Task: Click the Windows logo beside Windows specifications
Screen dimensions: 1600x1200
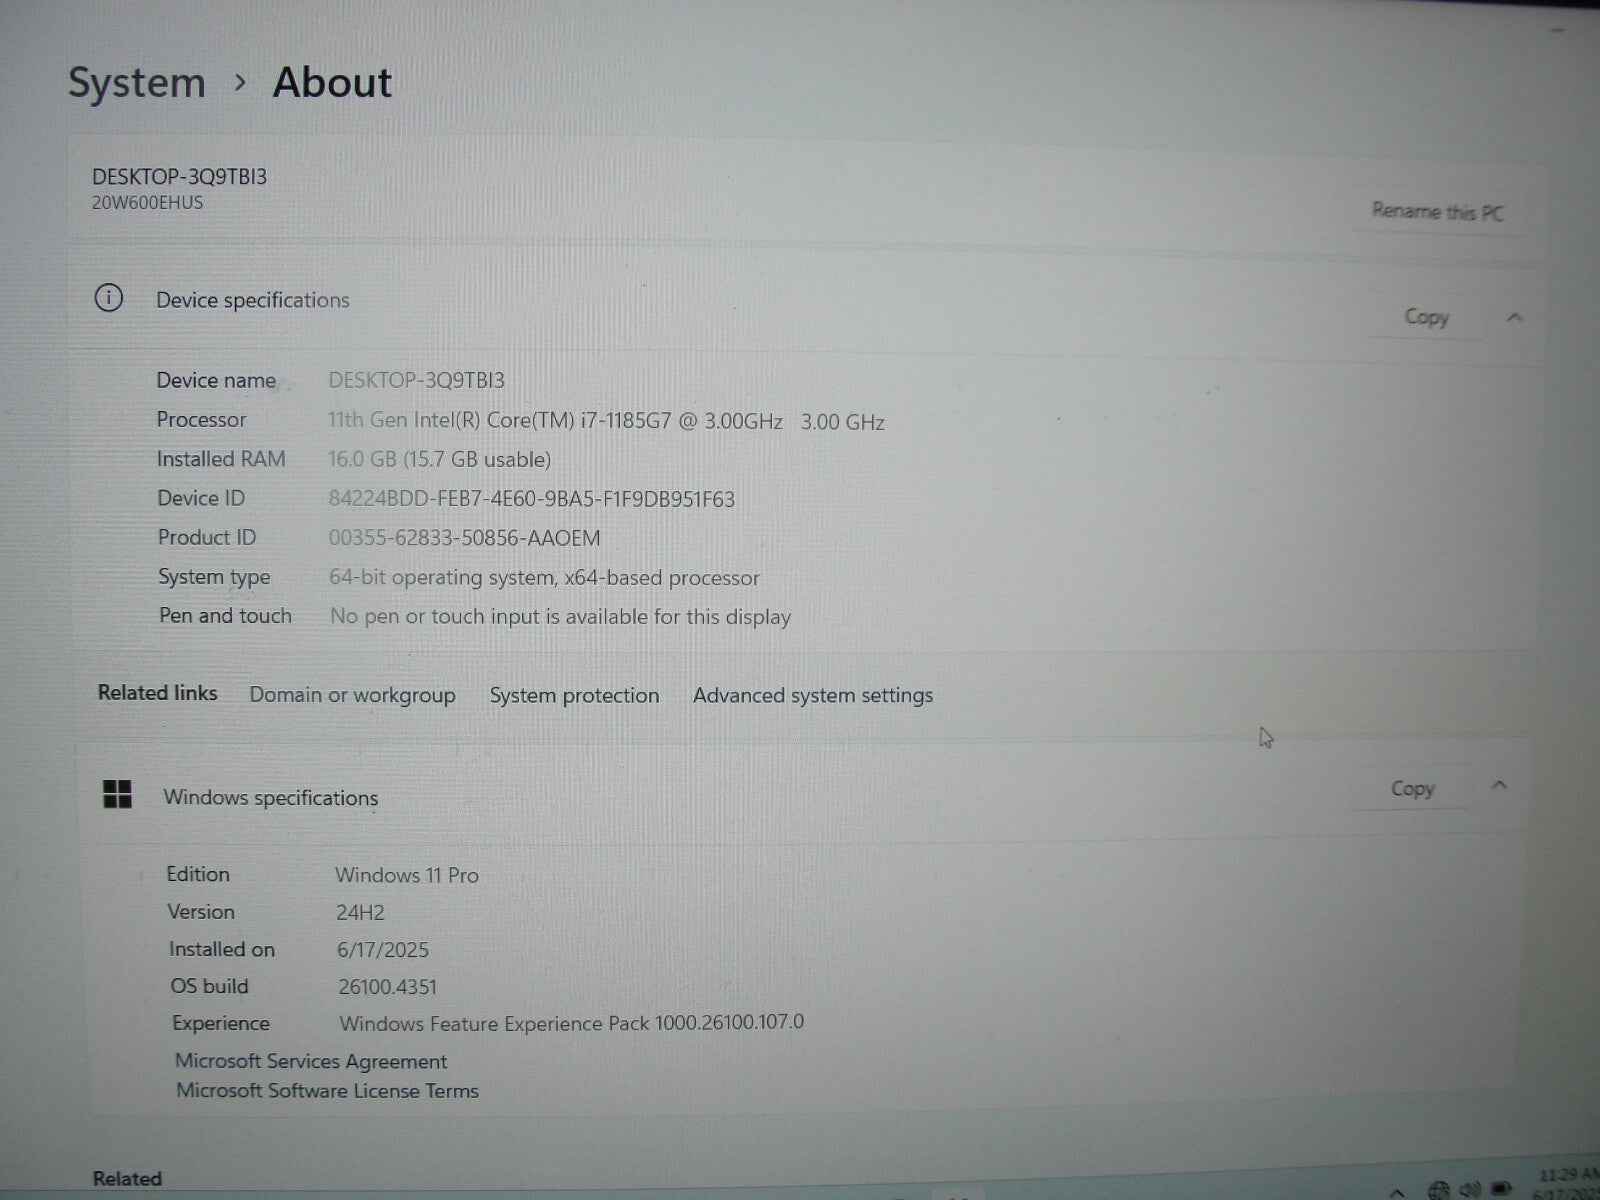Action: coord(117,794)
